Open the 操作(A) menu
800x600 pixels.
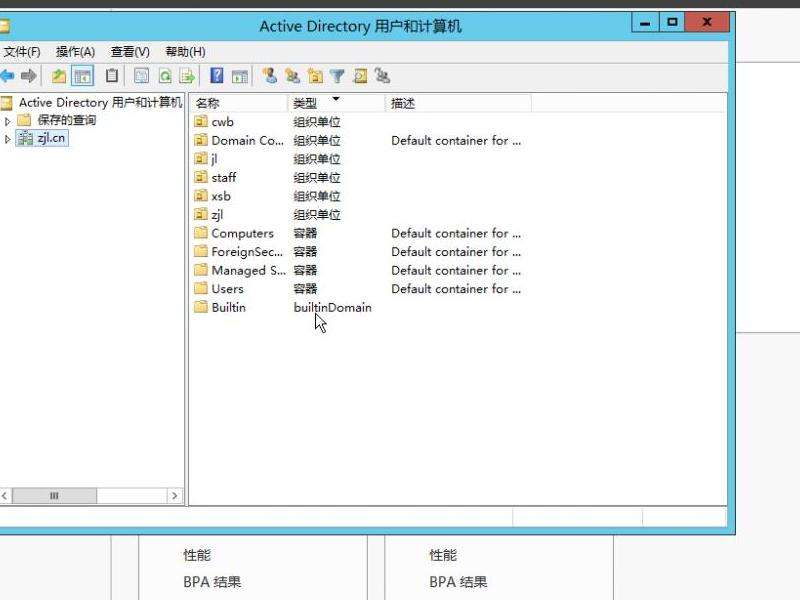coord(76,52)
